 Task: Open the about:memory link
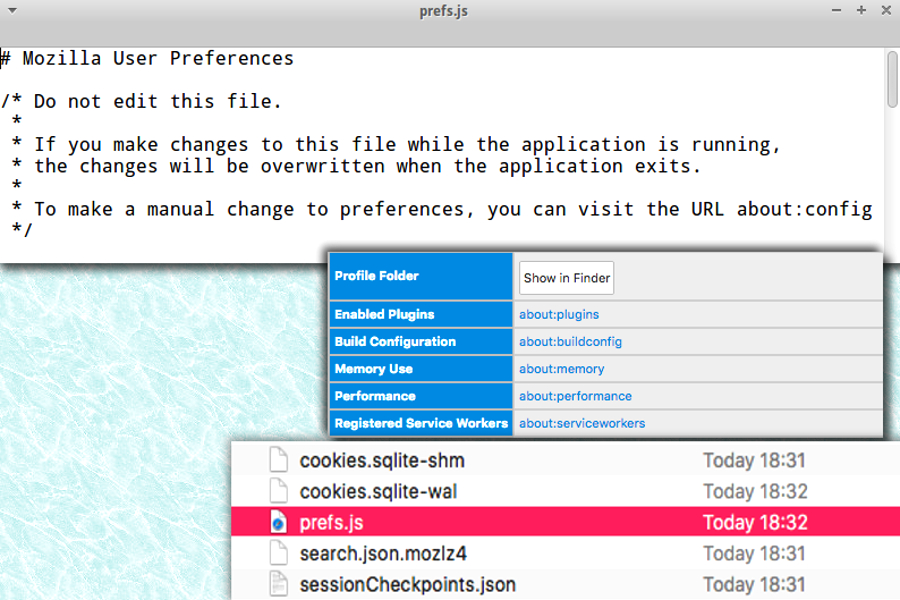tap(561, 369)
